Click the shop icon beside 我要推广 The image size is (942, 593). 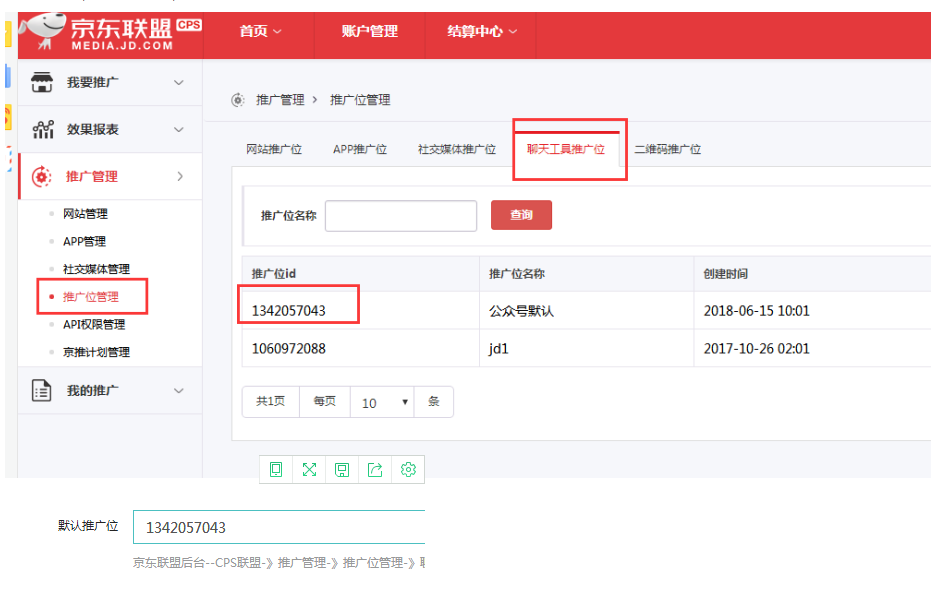[x=42, y=82]
